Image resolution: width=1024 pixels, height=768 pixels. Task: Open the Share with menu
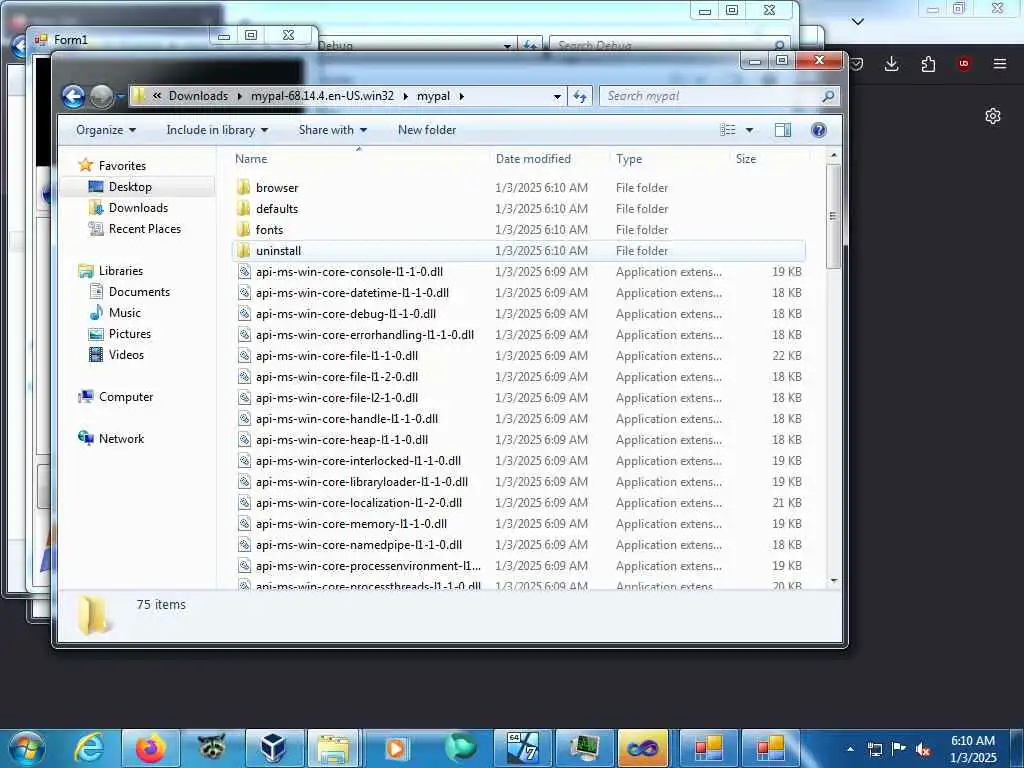pyautogui.click(x=332, y=130)
